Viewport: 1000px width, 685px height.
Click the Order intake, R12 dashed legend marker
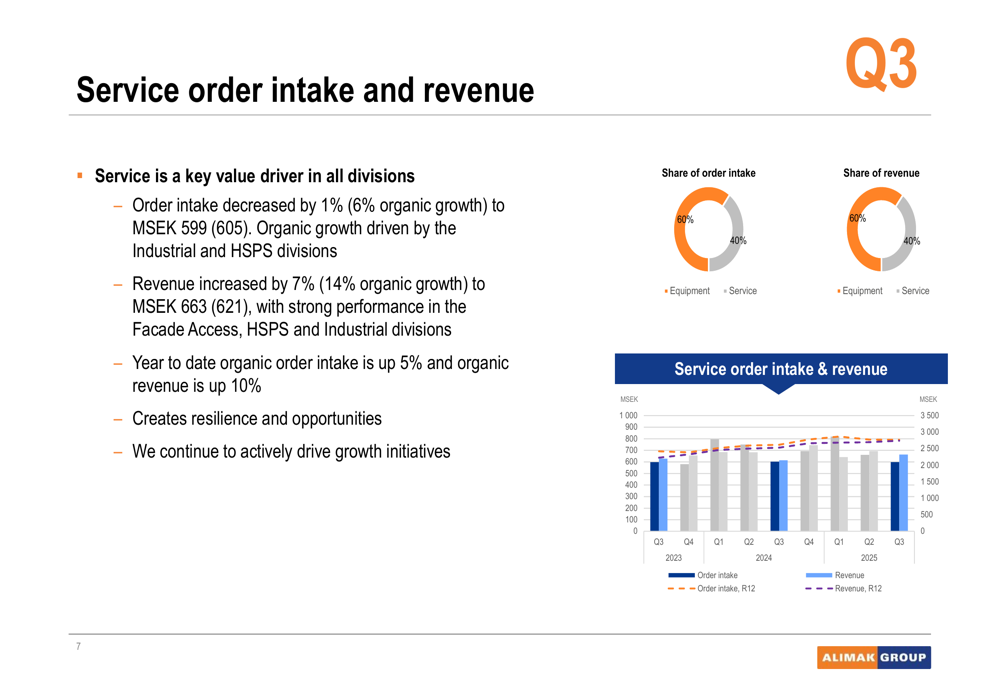(680, 589)
